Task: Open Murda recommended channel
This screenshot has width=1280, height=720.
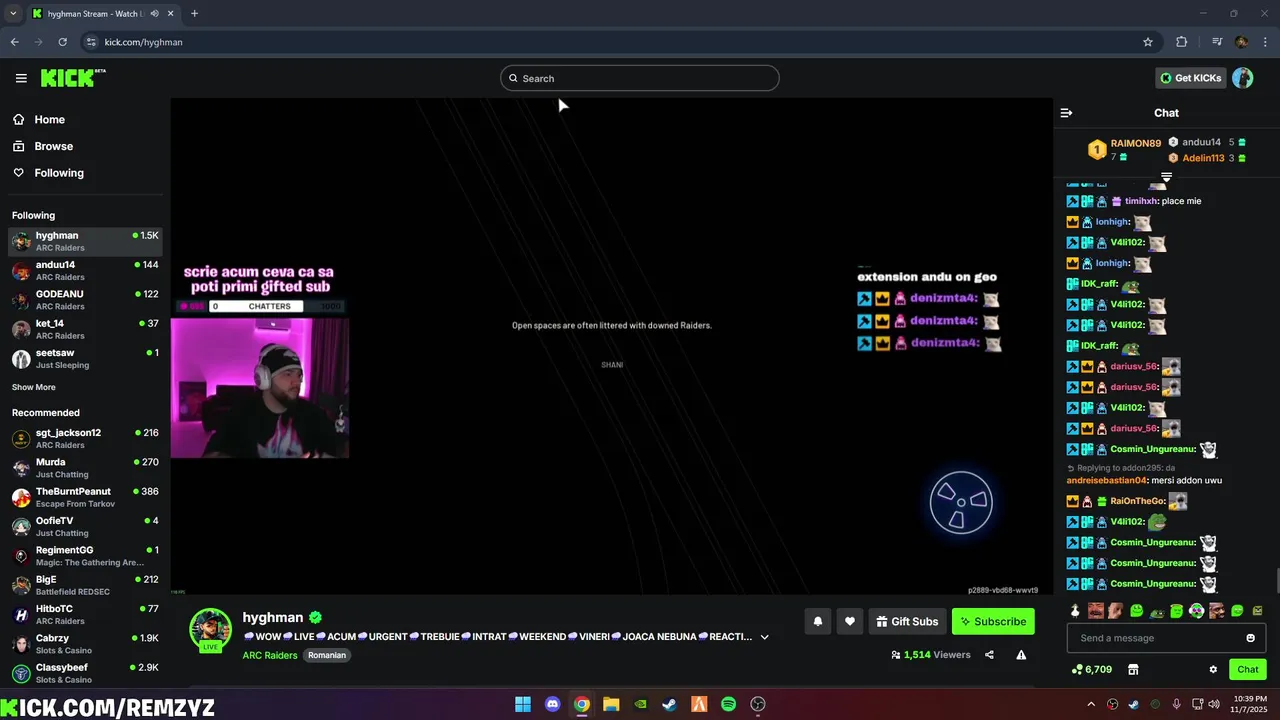Action: [85, 468]
